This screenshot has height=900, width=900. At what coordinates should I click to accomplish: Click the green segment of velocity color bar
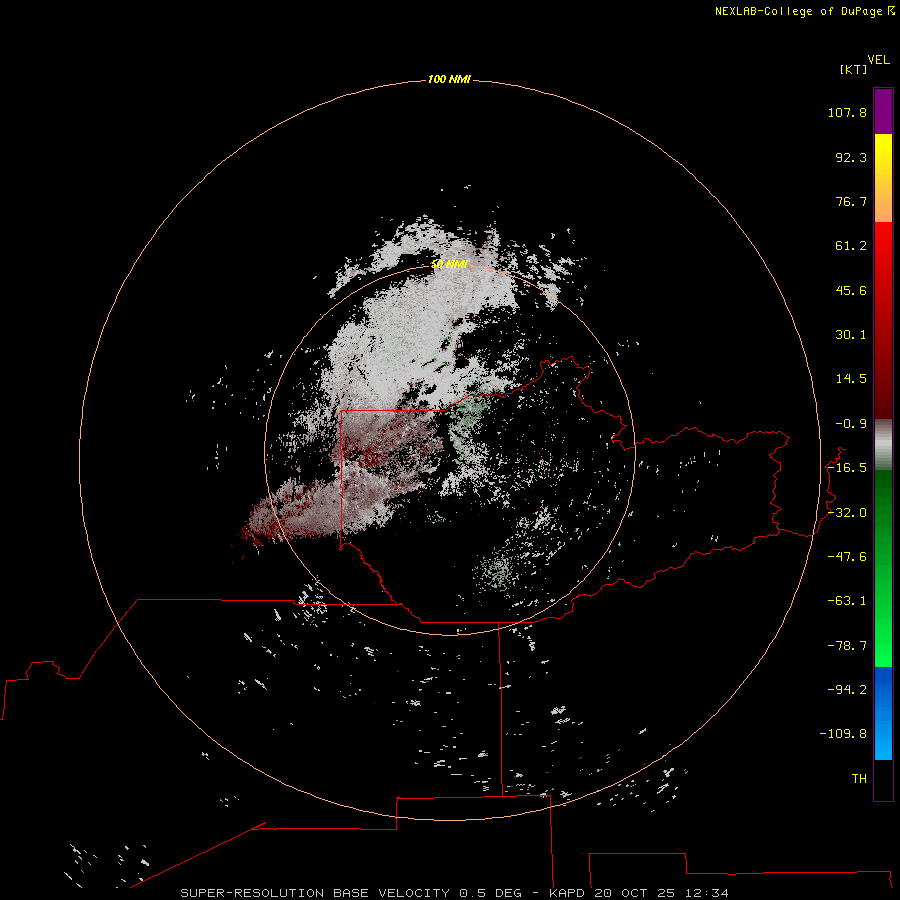point(883,568)
